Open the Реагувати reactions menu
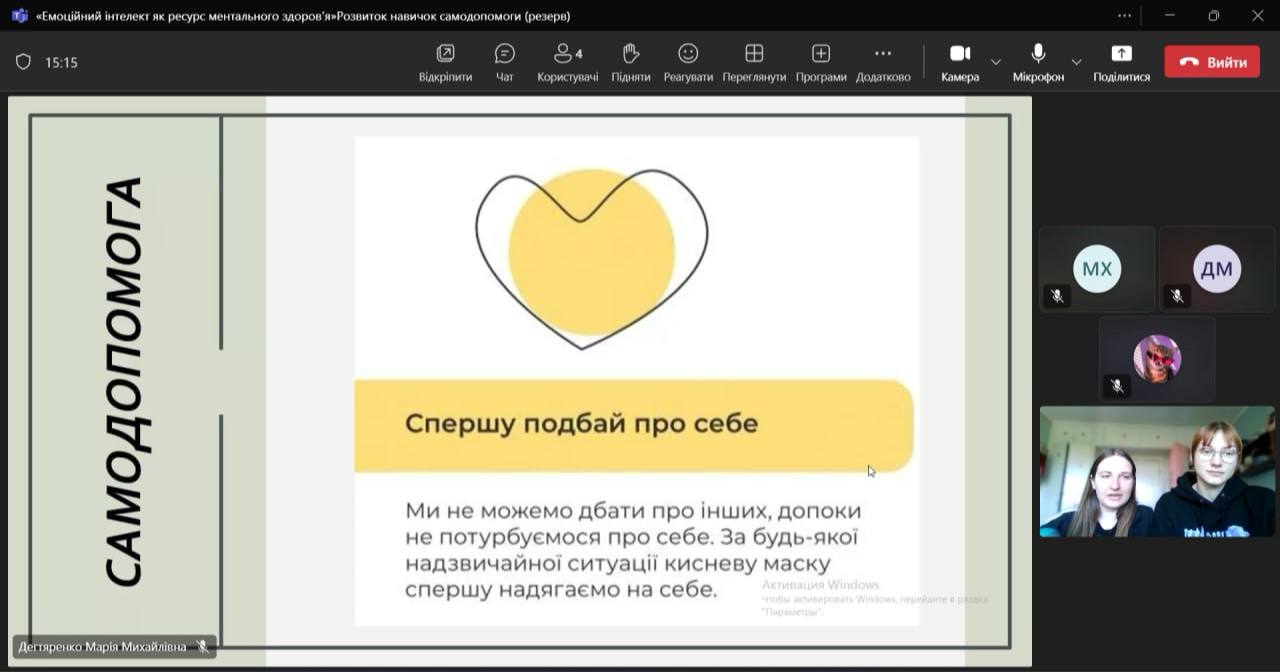1280x672 pixels. pyautogui.click(x=688, y=62)
